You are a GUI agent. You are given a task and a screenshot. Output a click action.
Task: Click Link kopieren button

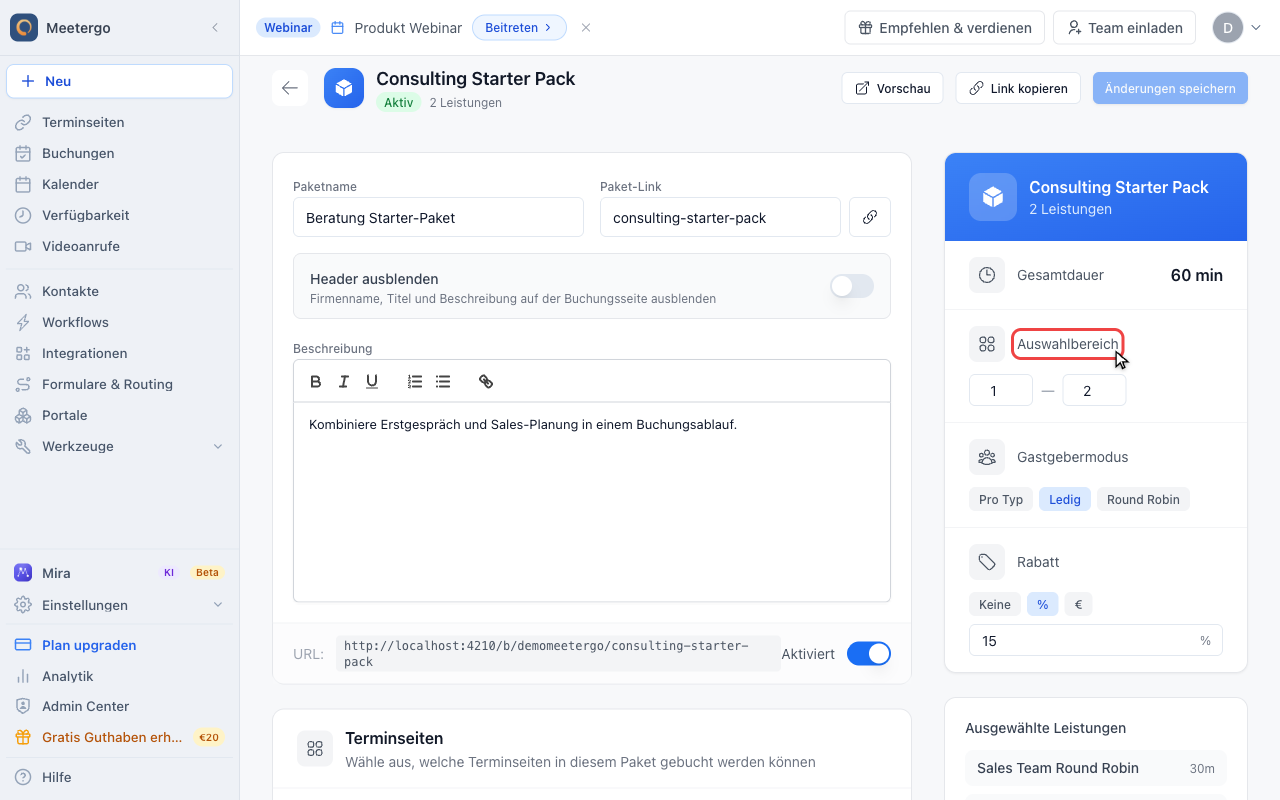pos(1018,88)
